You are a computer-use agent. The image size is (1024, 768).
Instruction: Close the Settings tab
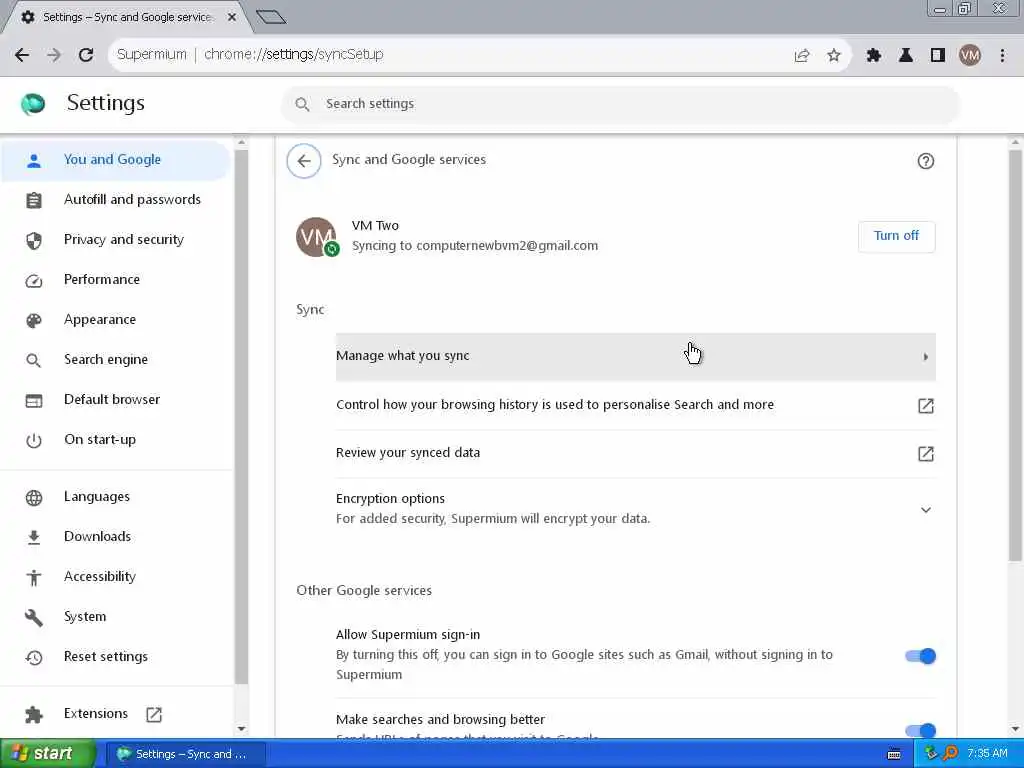point(231,17)
